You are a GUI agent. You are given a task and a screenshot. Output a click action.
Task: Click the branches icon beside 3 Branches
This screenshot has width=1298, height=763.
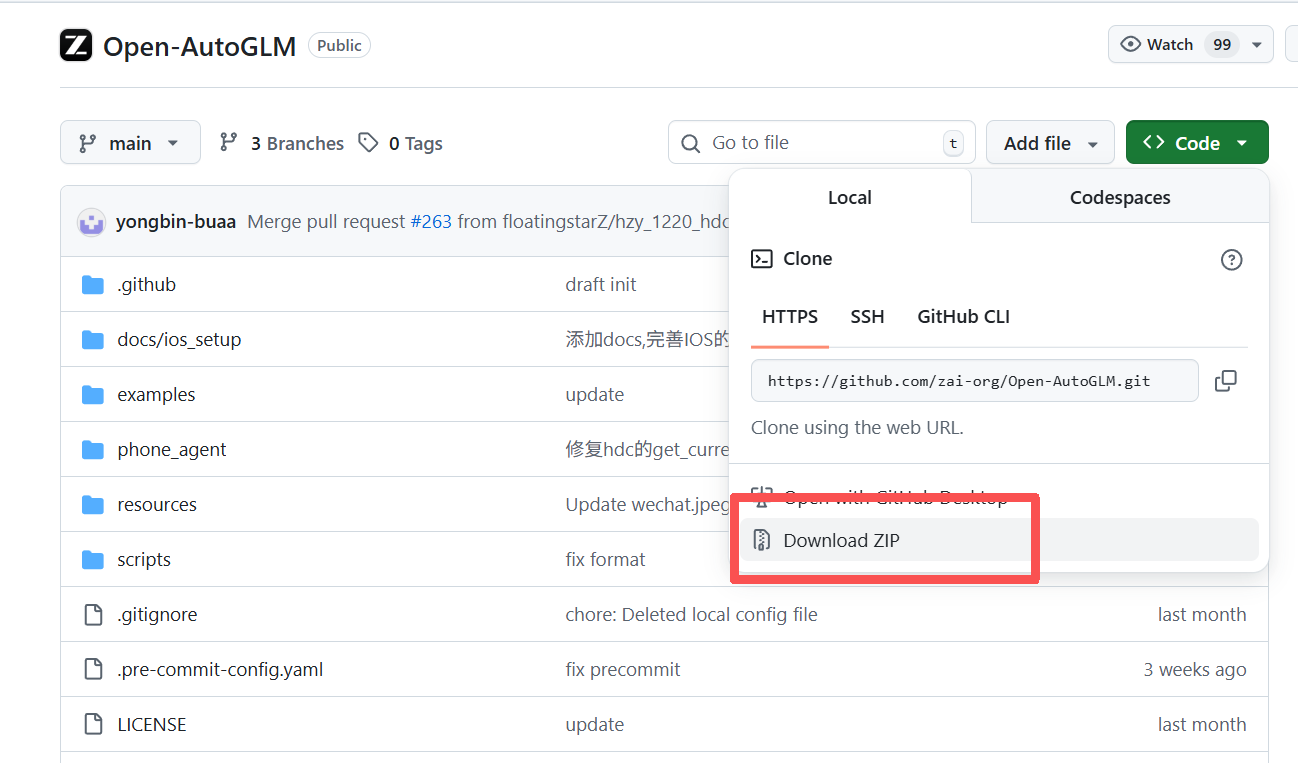pos(229,143)
